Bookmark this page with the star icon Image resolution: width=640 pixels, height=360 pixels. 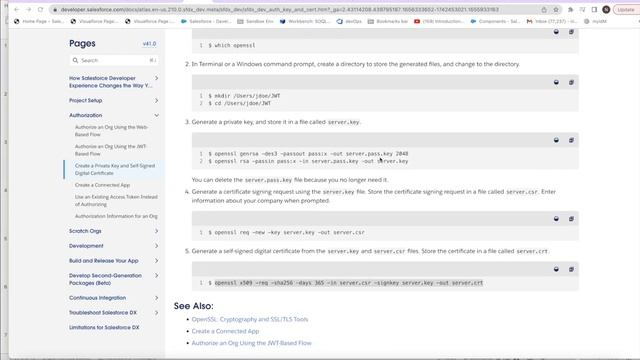click(556, 9)
